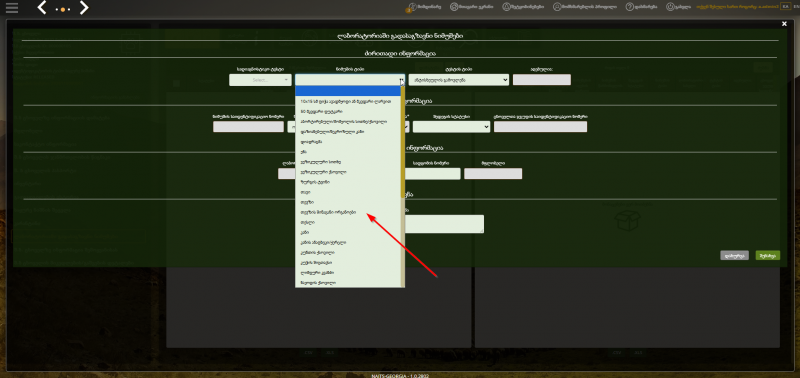The height and width of the screenshot is (378, 800).
Task: Choose ზურგის ტვინი option
Action: pyautogui.click(x=348, y=182)
